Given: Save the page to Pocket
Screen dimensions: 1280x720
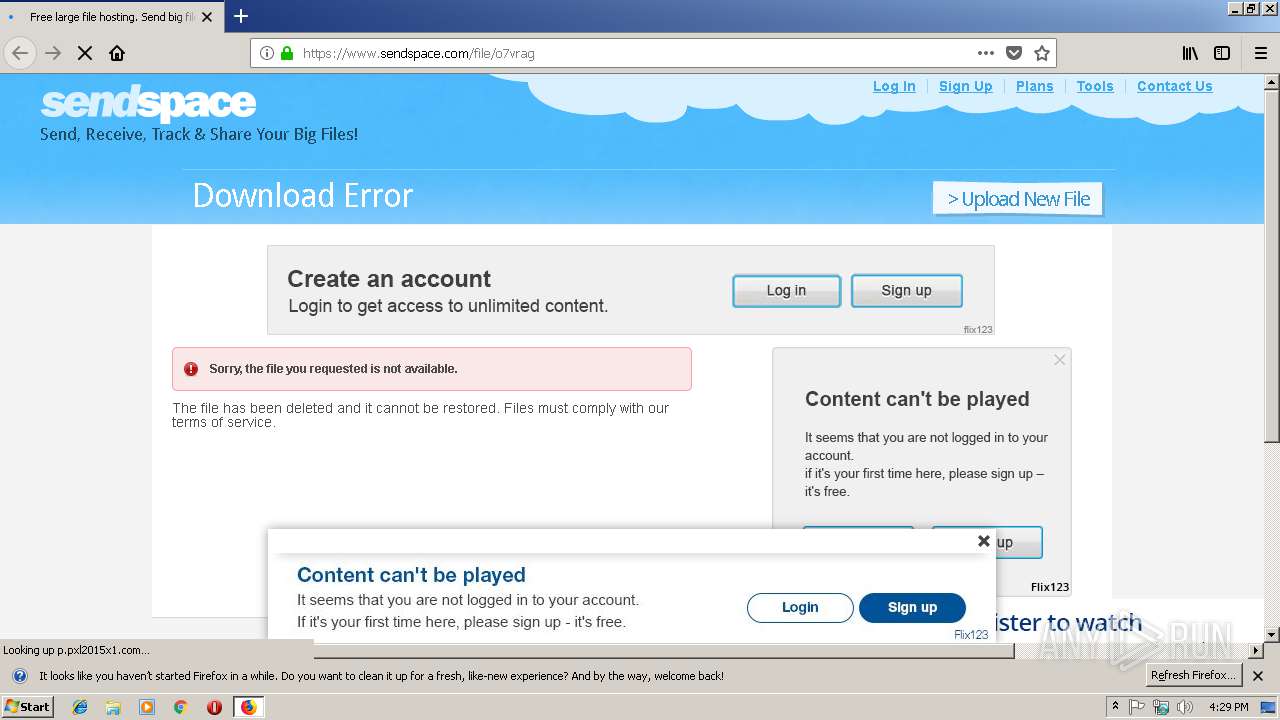Looking at the screenshot, I should [1014, 53].
